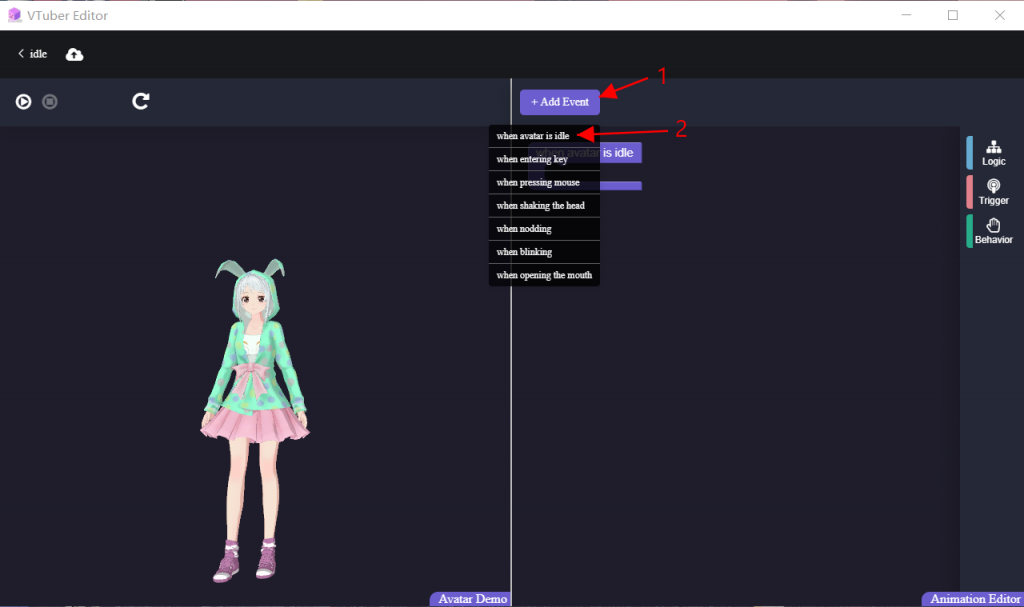
Task: Stop the animation playback
Action: tap(50, 101)
